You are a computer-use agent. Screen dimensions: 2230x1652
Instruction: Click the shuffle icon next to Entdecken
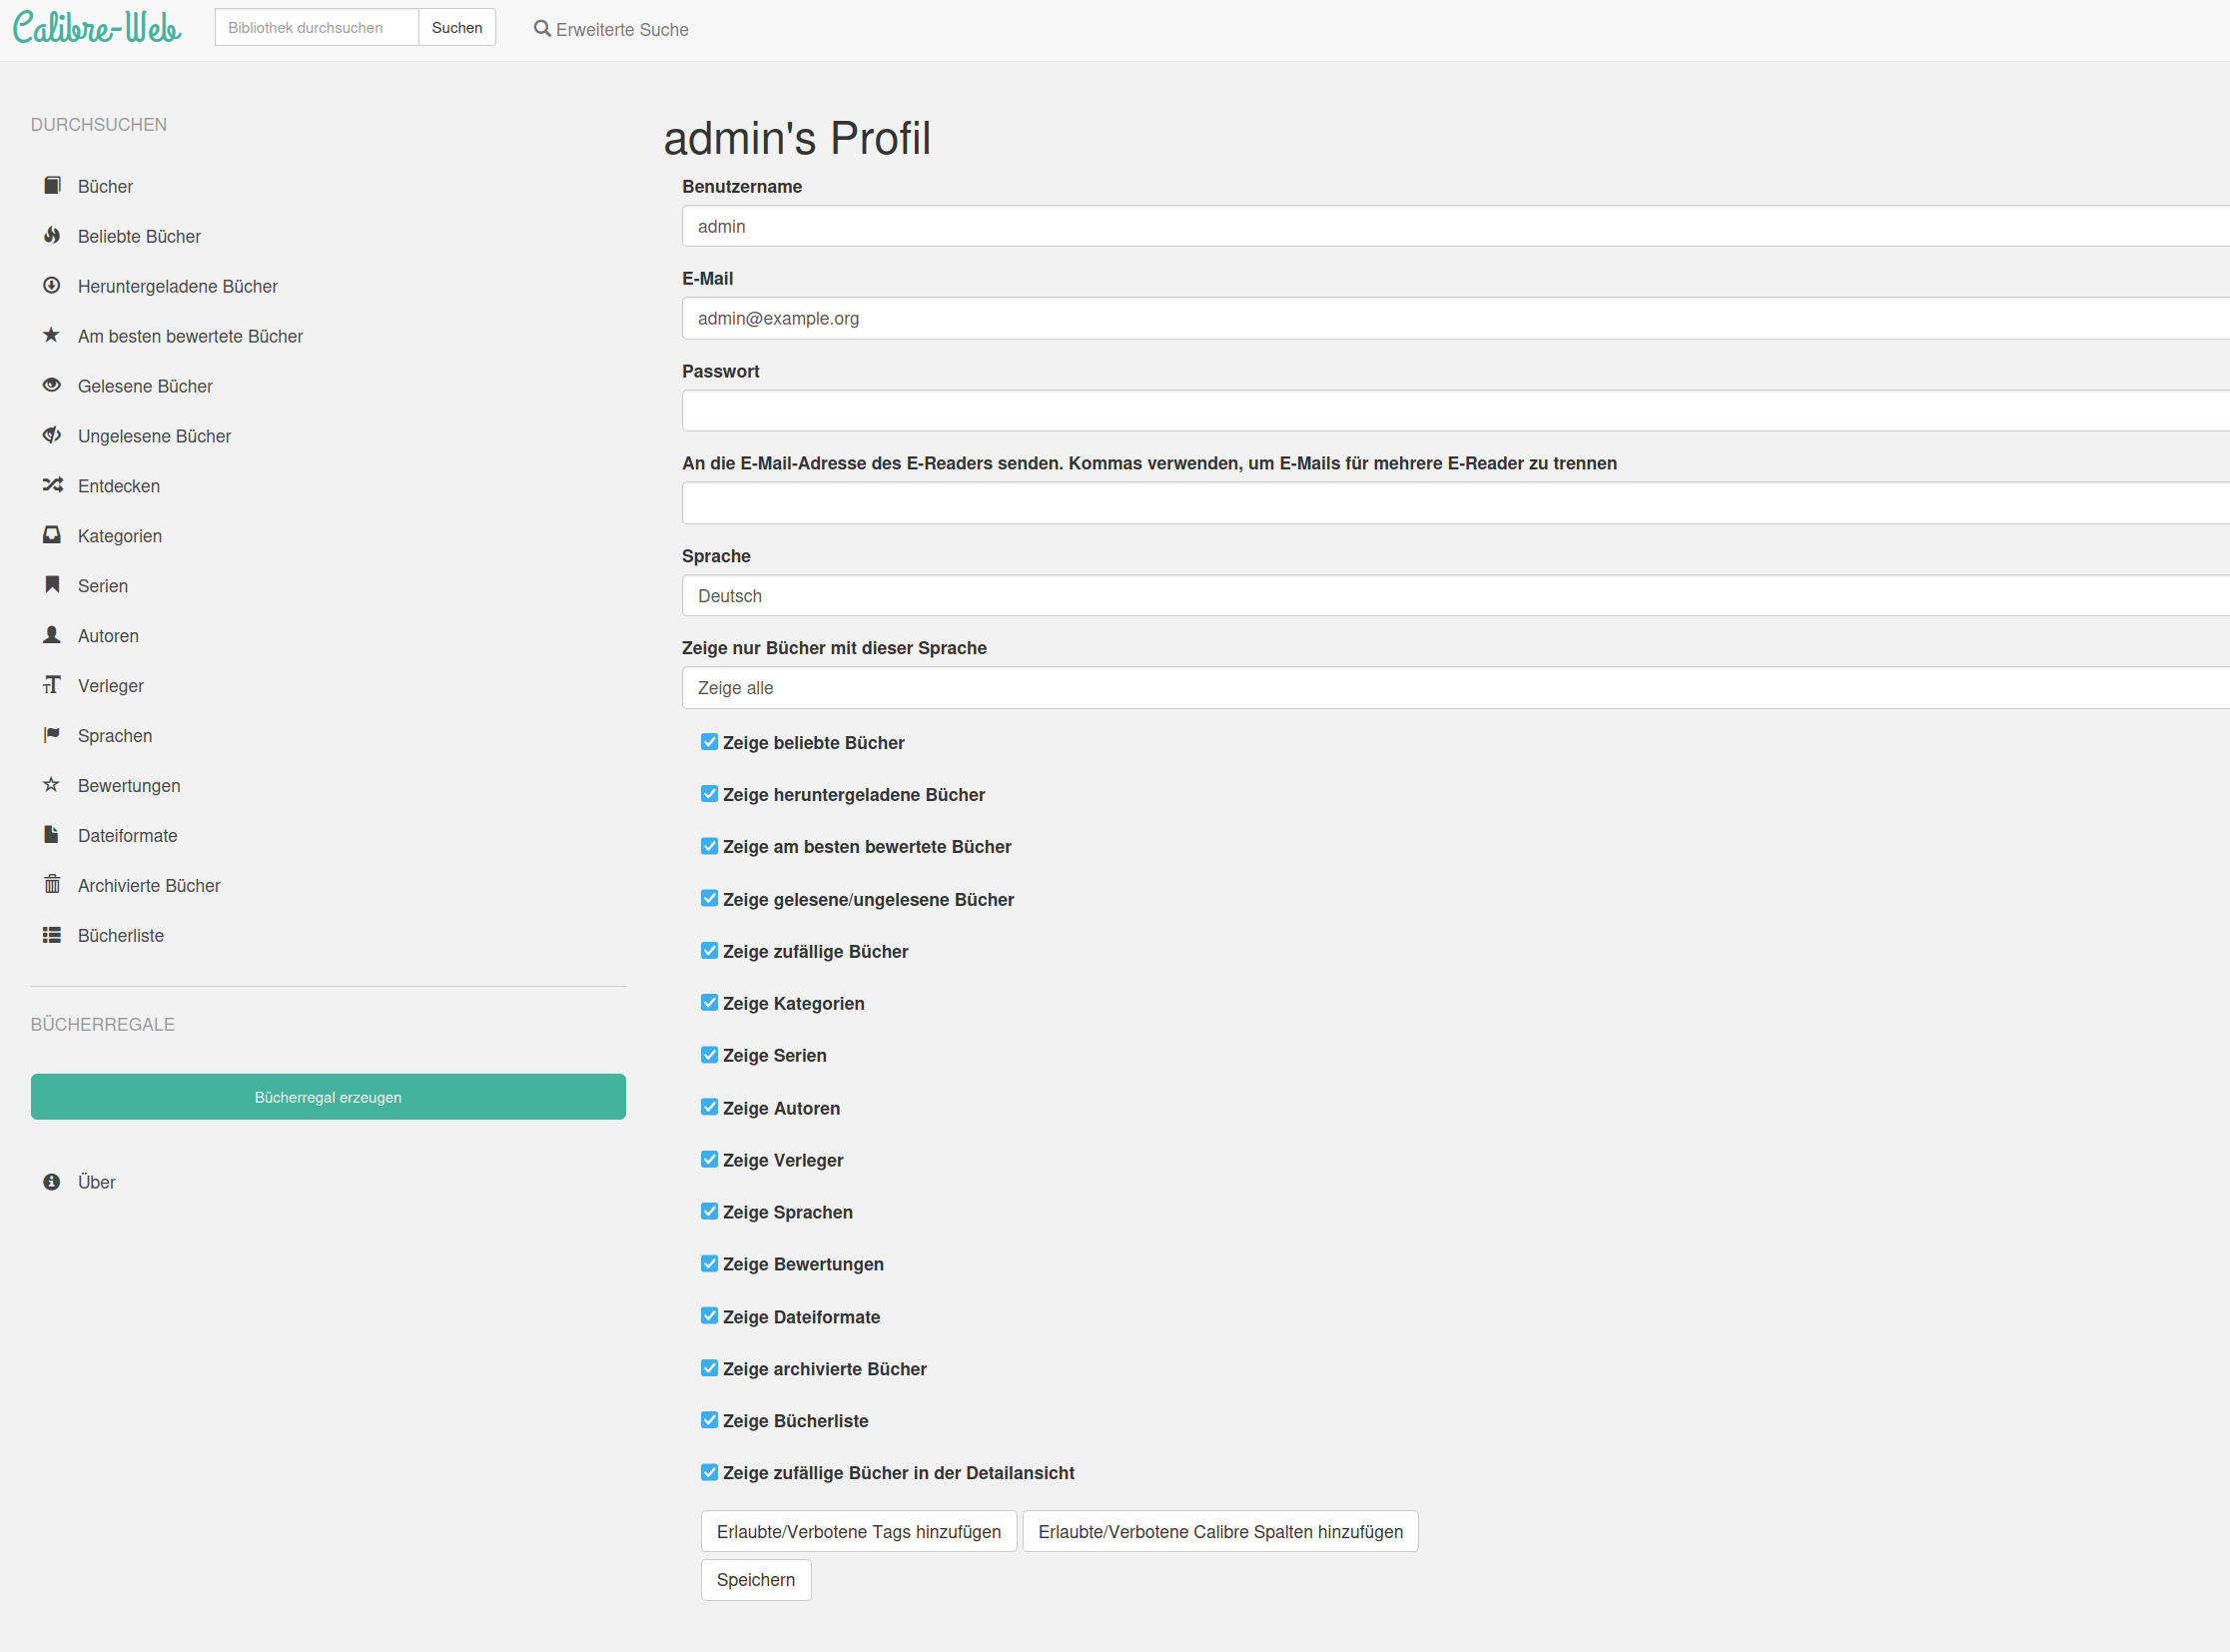coord(52,486)
